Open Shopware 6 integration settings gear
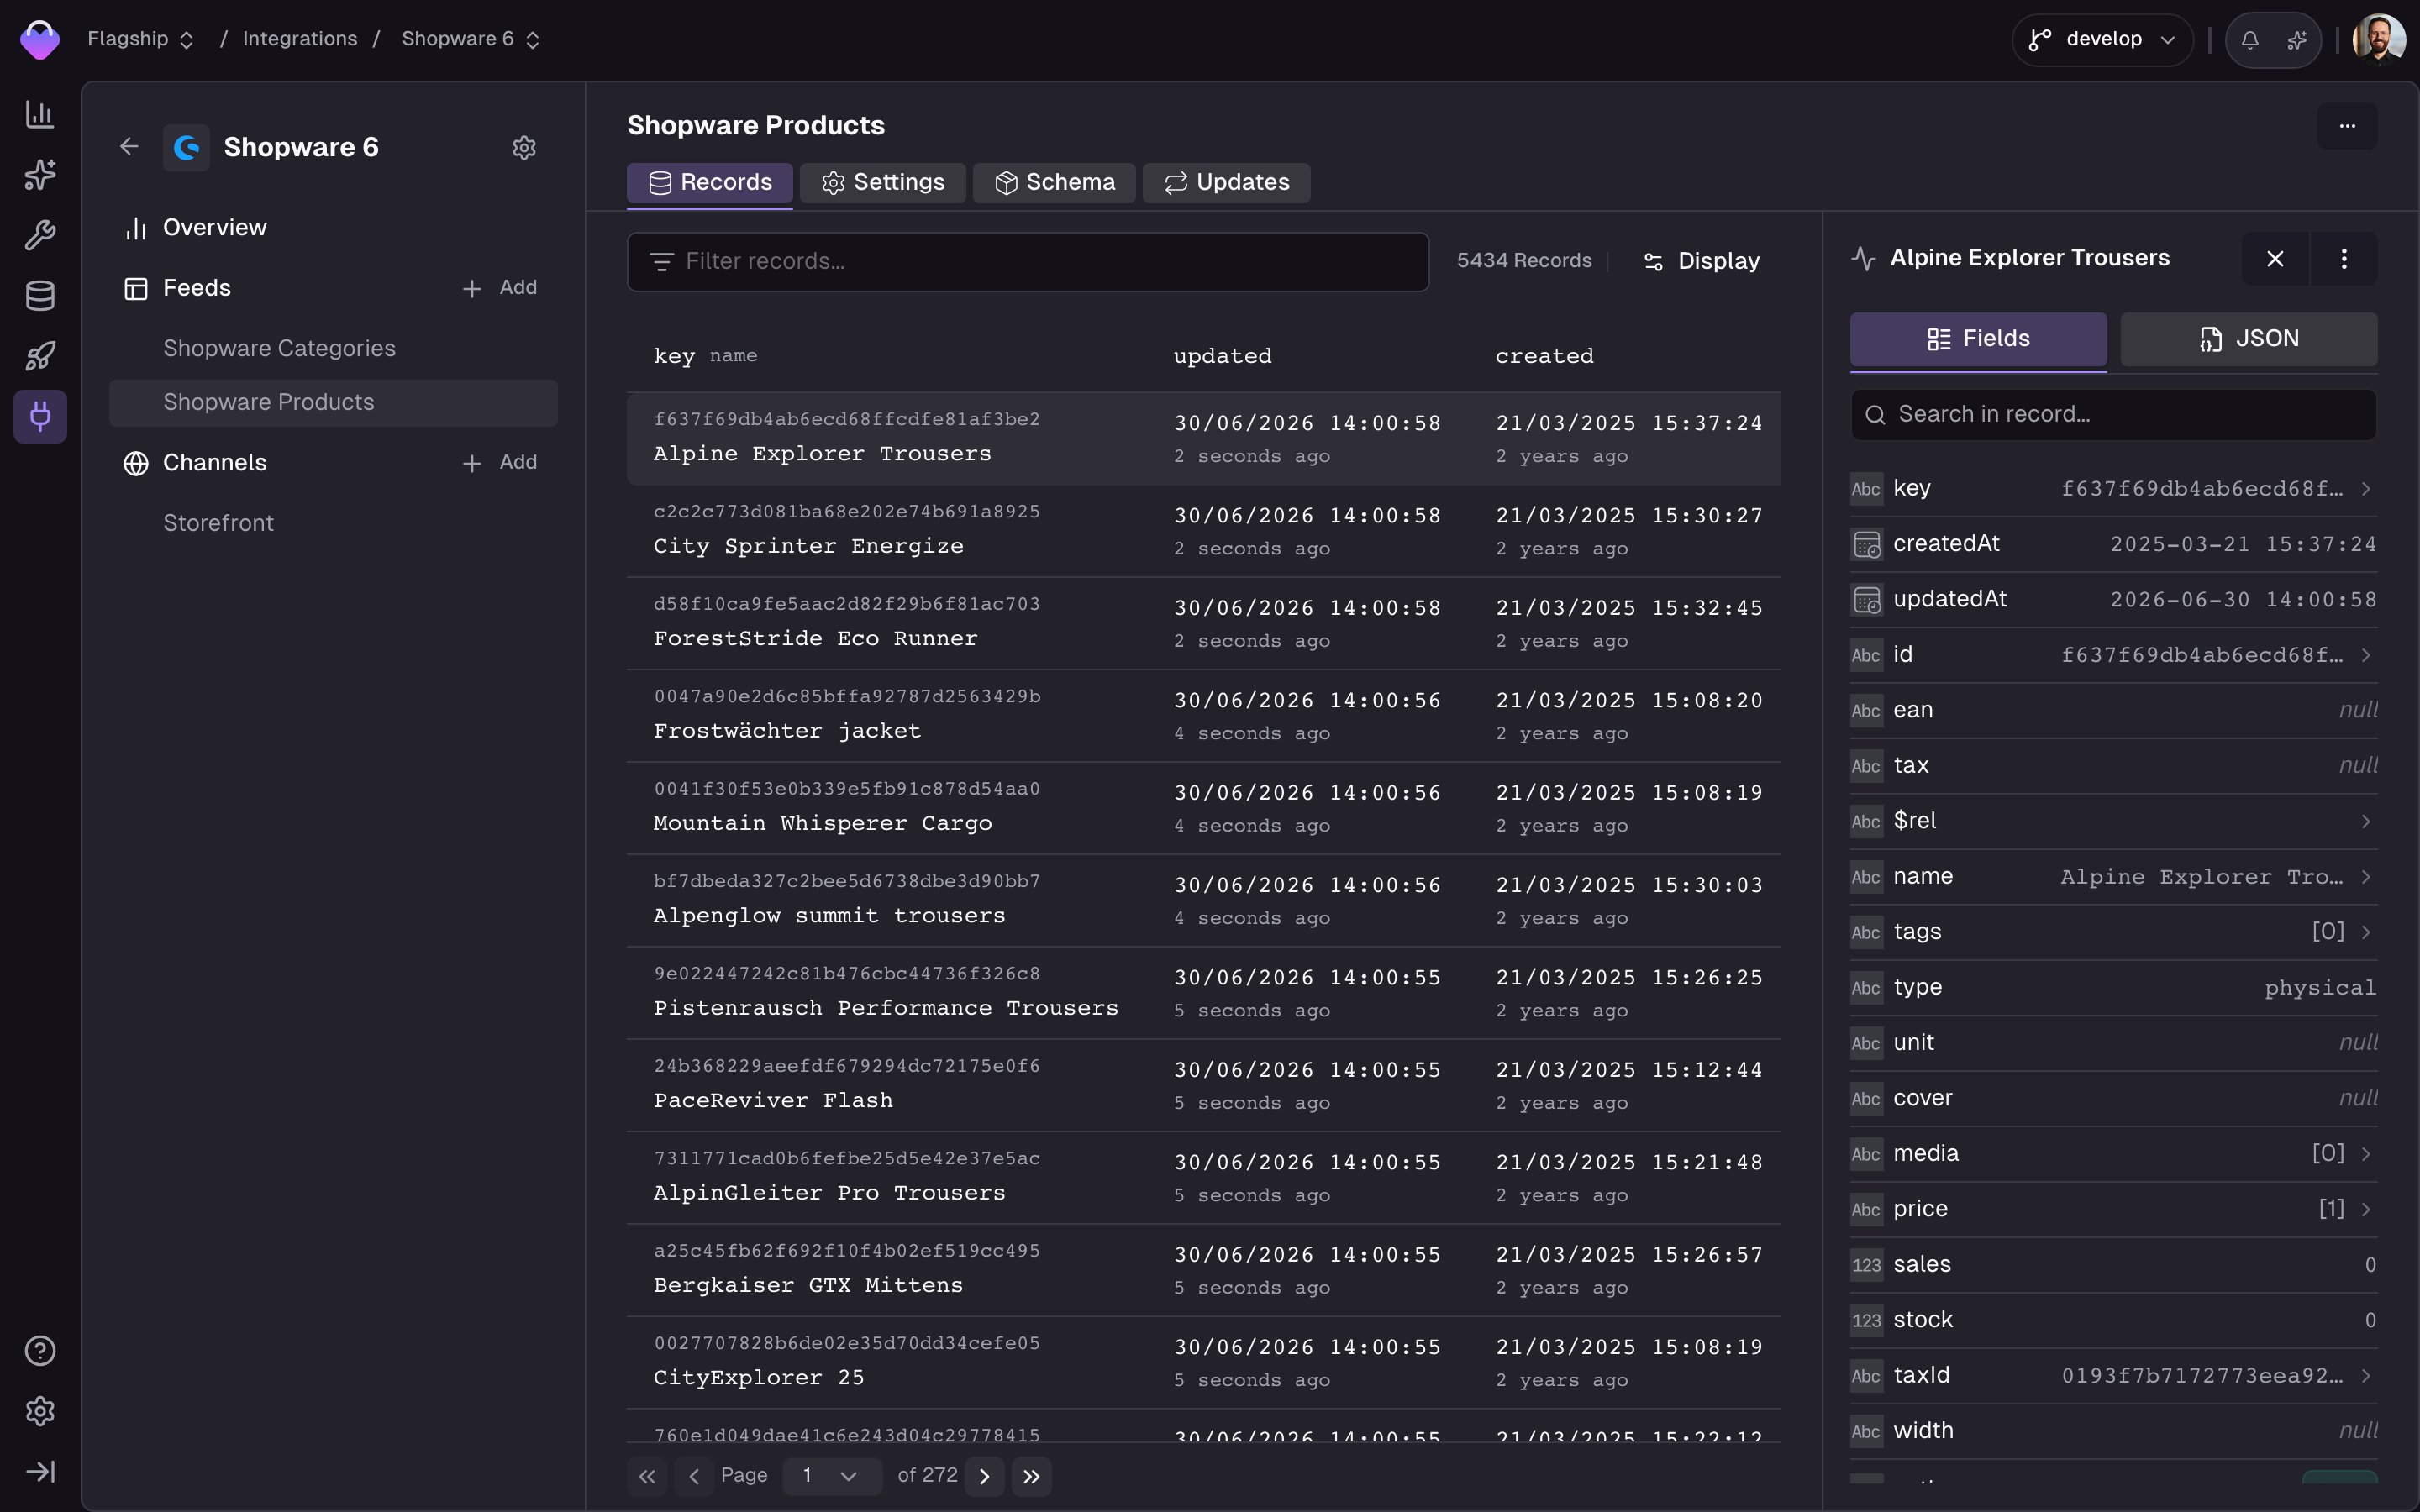 pyautogui.click(x=524, y=148)
